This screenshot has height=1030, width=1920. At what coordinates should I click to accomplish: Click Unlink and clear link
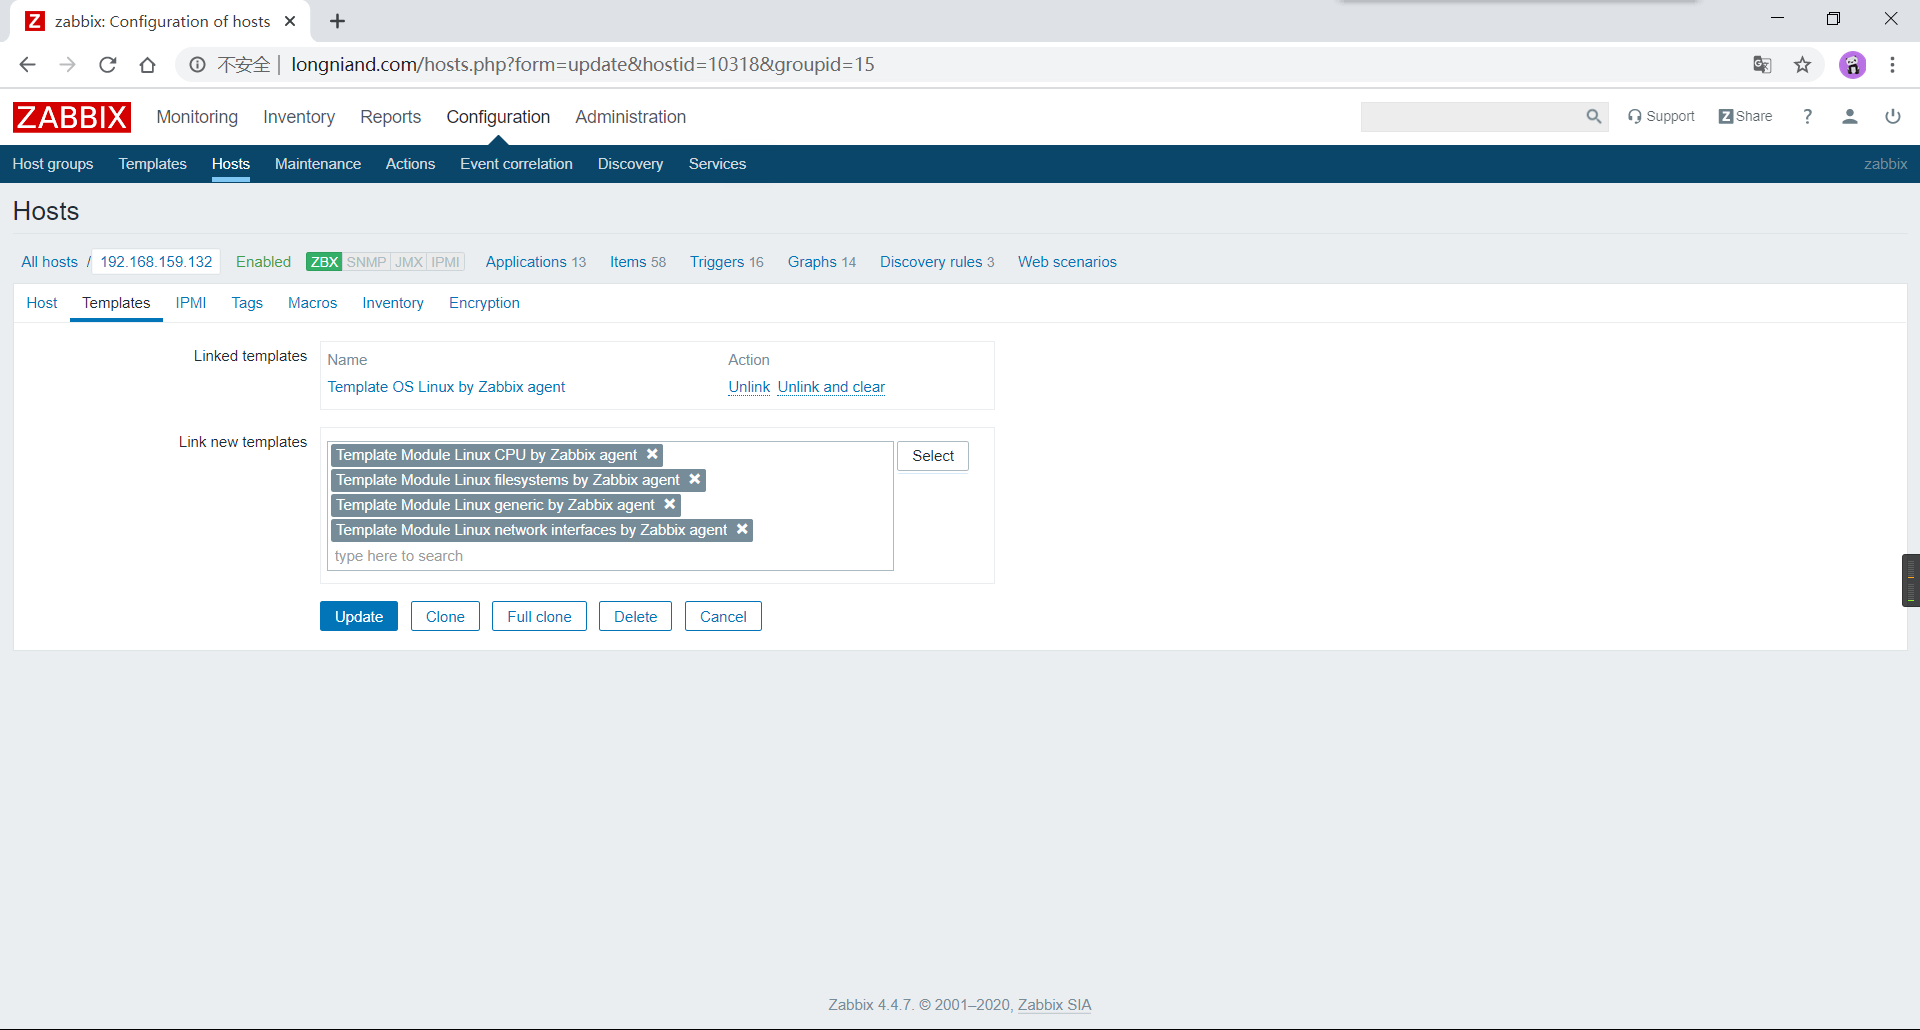click(831, 387)
